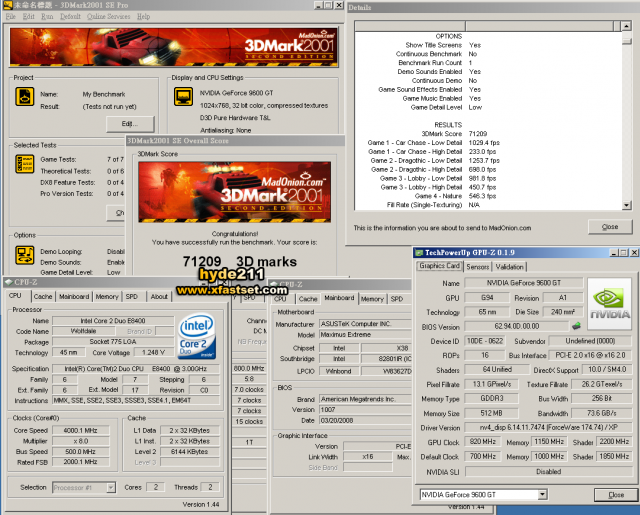Click the GPU-Z title bar icon

coord(419,253)
